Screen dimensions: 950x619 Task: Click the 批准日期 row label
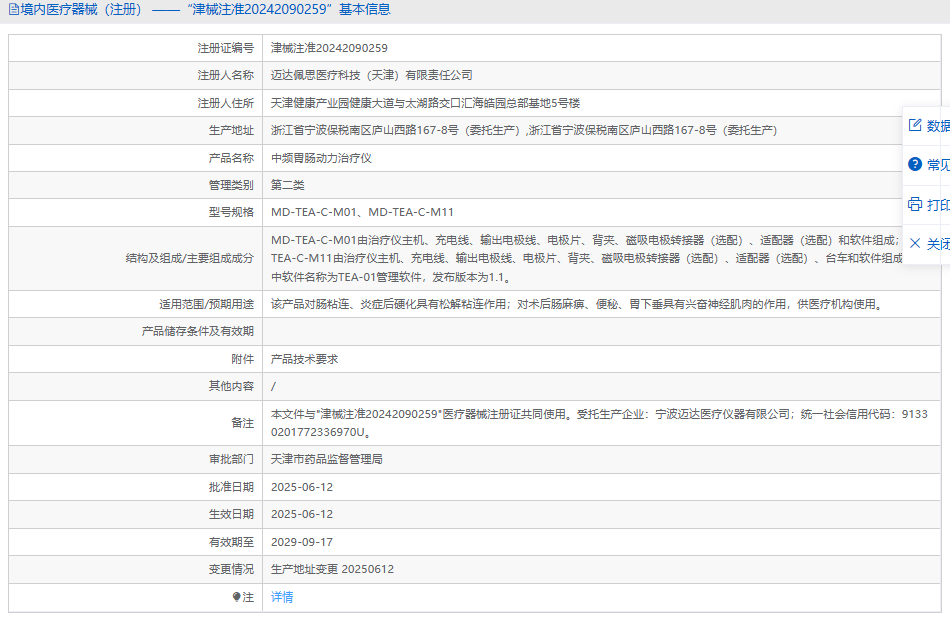231,487
